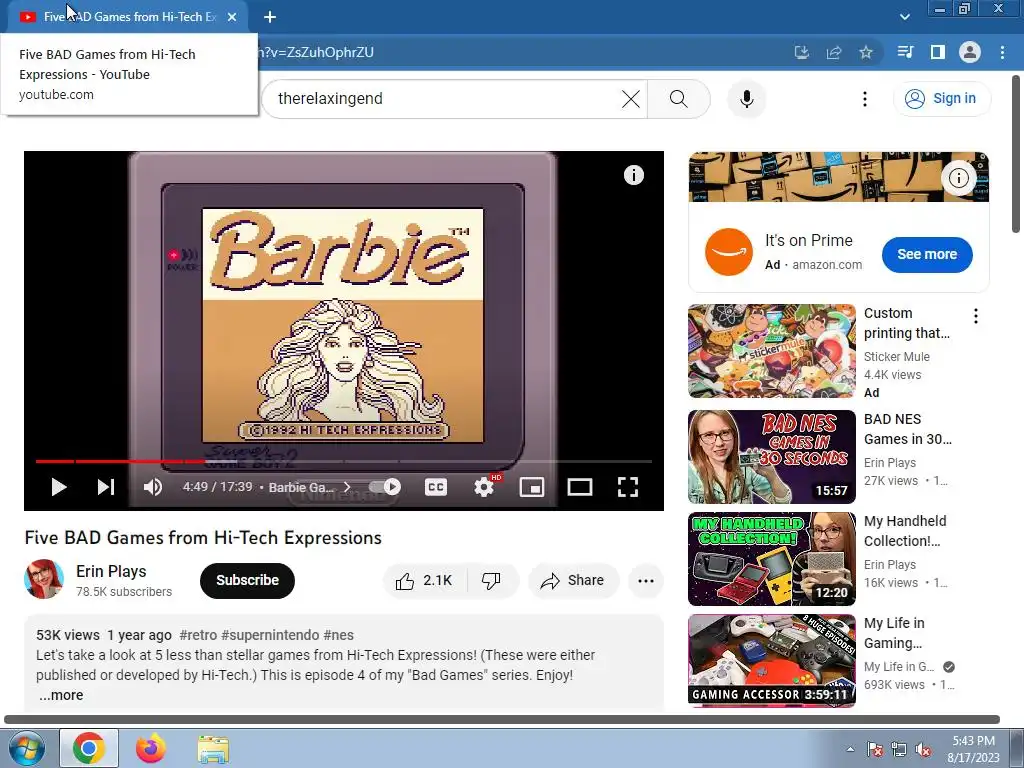Open more actions menu beside Share
This screenshot has width=1024, height=768.
pos(646,581)
